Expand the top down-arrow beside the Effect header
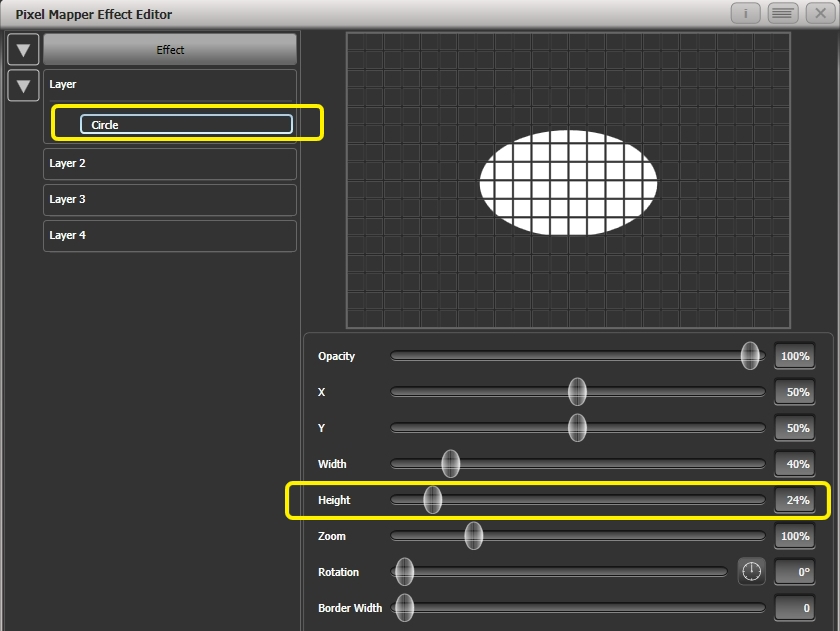The image size is (840, 631). tap(22, 48)
